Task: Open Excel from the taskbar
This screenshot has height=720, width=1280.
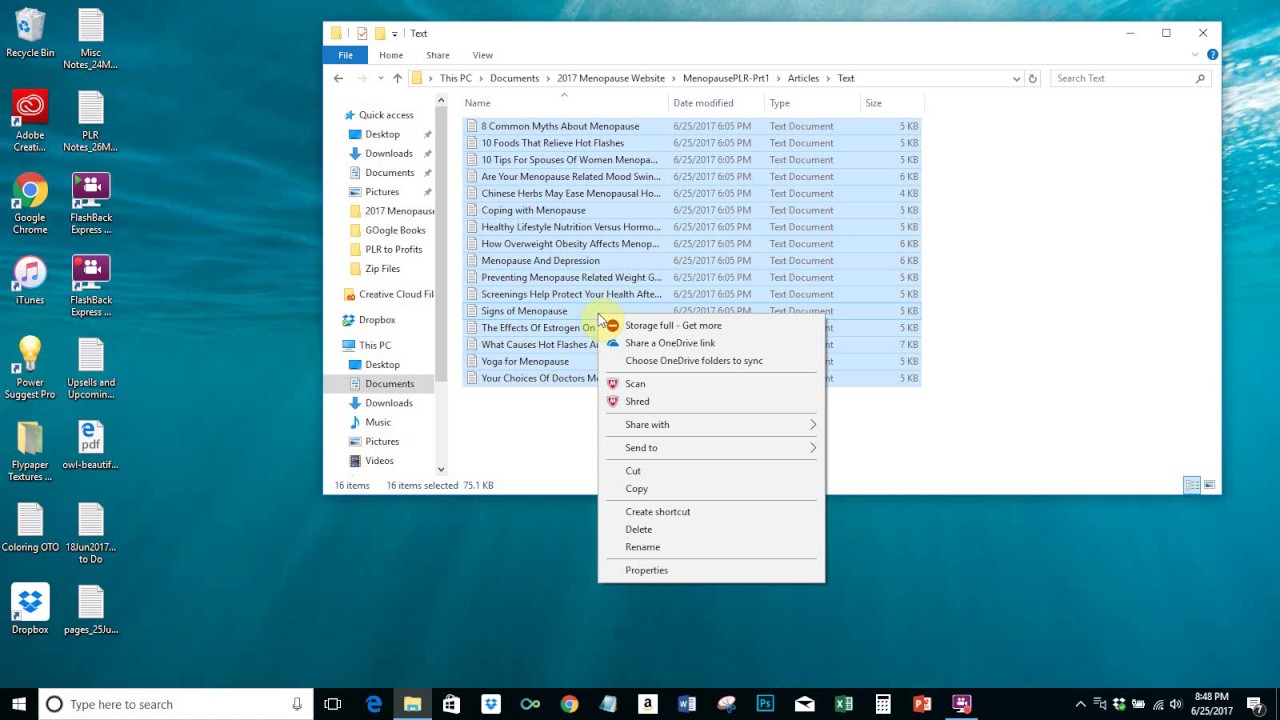Action: coord(844,704)
